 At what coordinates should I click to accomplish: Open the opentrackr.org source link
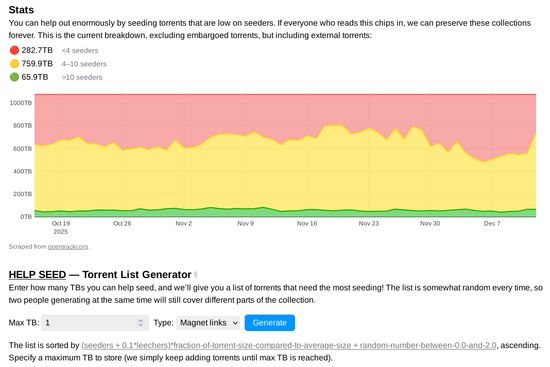(68, 247)
